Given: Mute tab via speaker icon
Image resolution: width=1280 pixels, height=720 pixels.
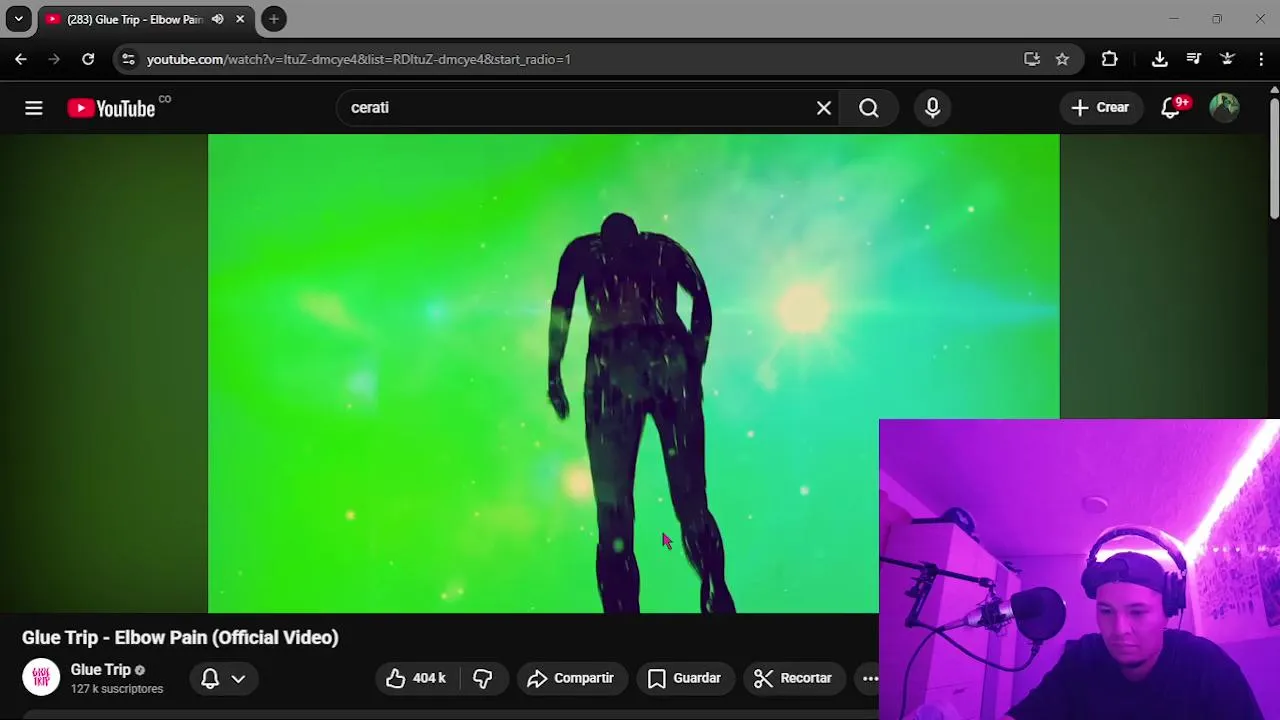Looking at the screenshot, I should coord(217,19).
